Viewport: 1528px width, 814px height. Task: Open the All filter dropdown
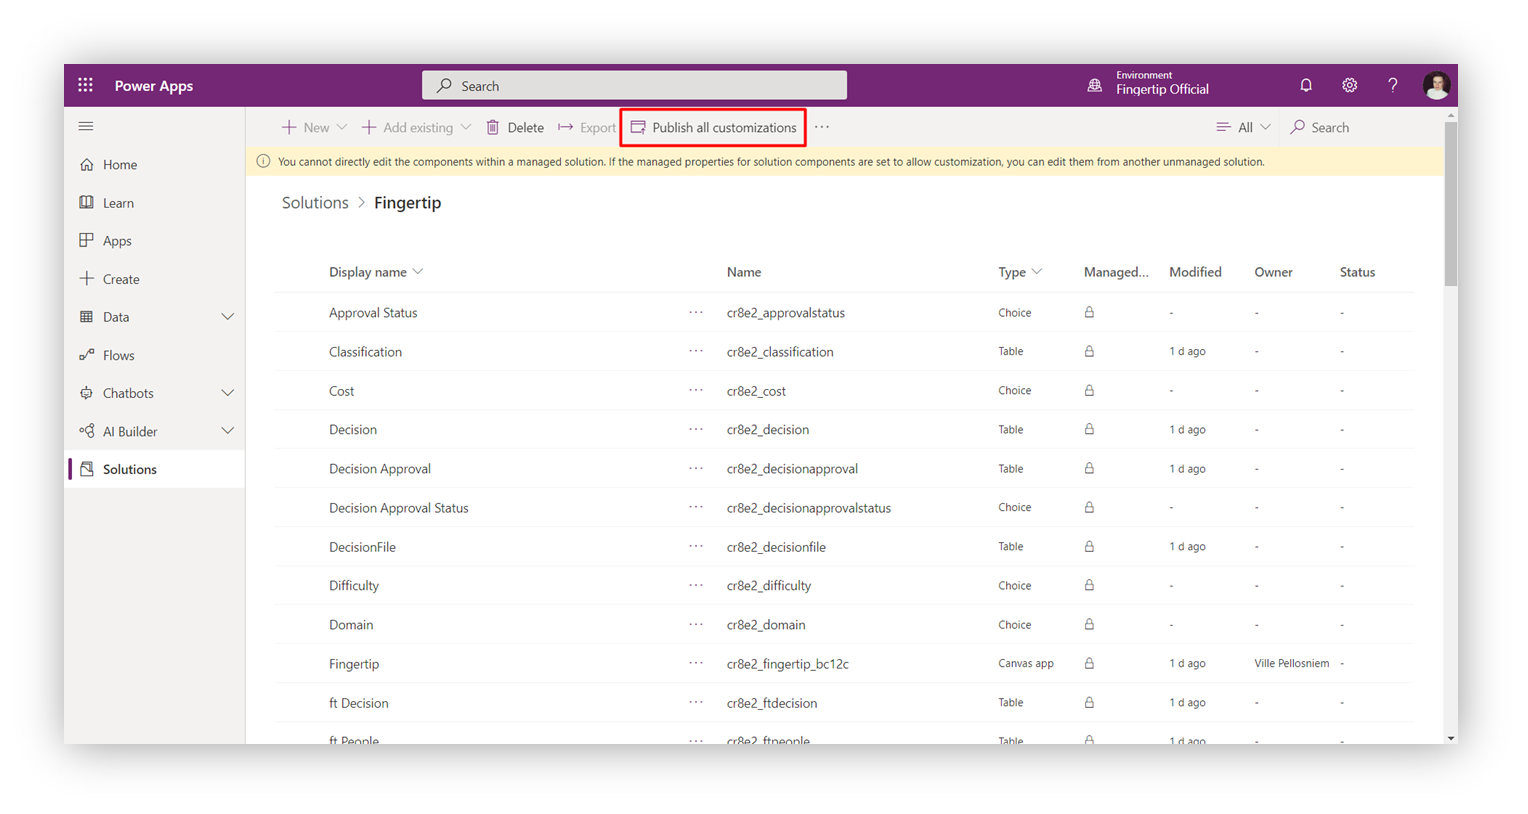(1243, 127)
